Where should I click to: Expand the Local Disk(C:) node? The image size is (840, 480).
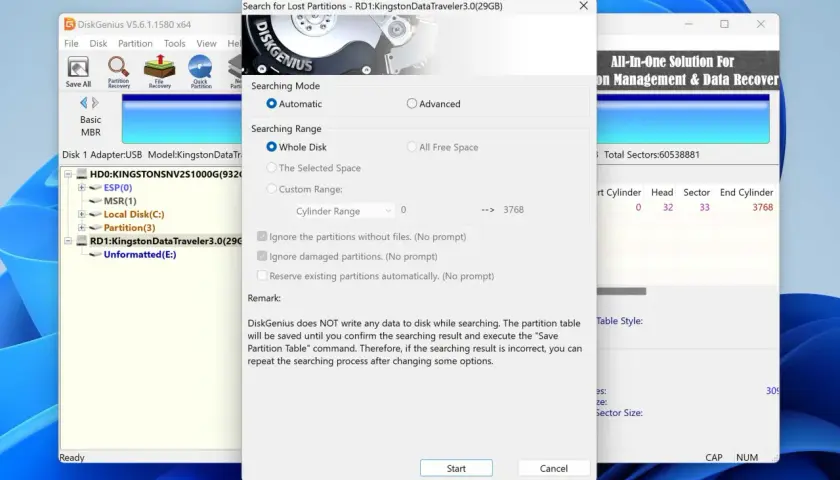[x=81, y=214]
